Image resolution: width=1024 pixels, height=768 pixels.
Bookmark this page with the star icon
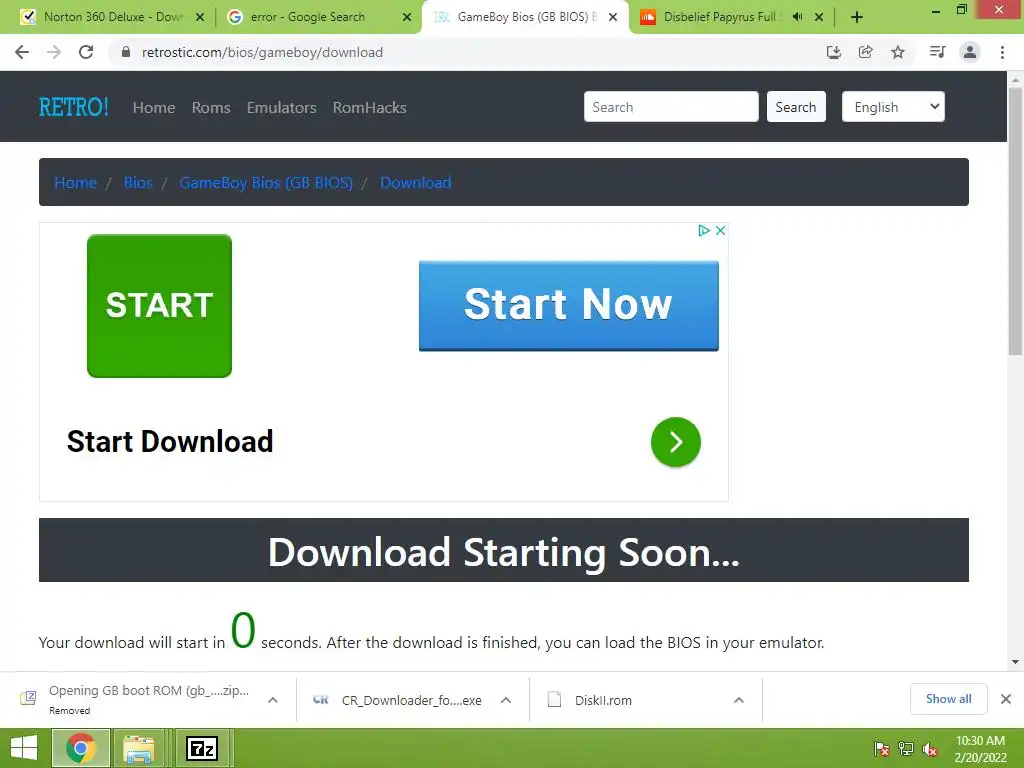click(x=898, y=52)
